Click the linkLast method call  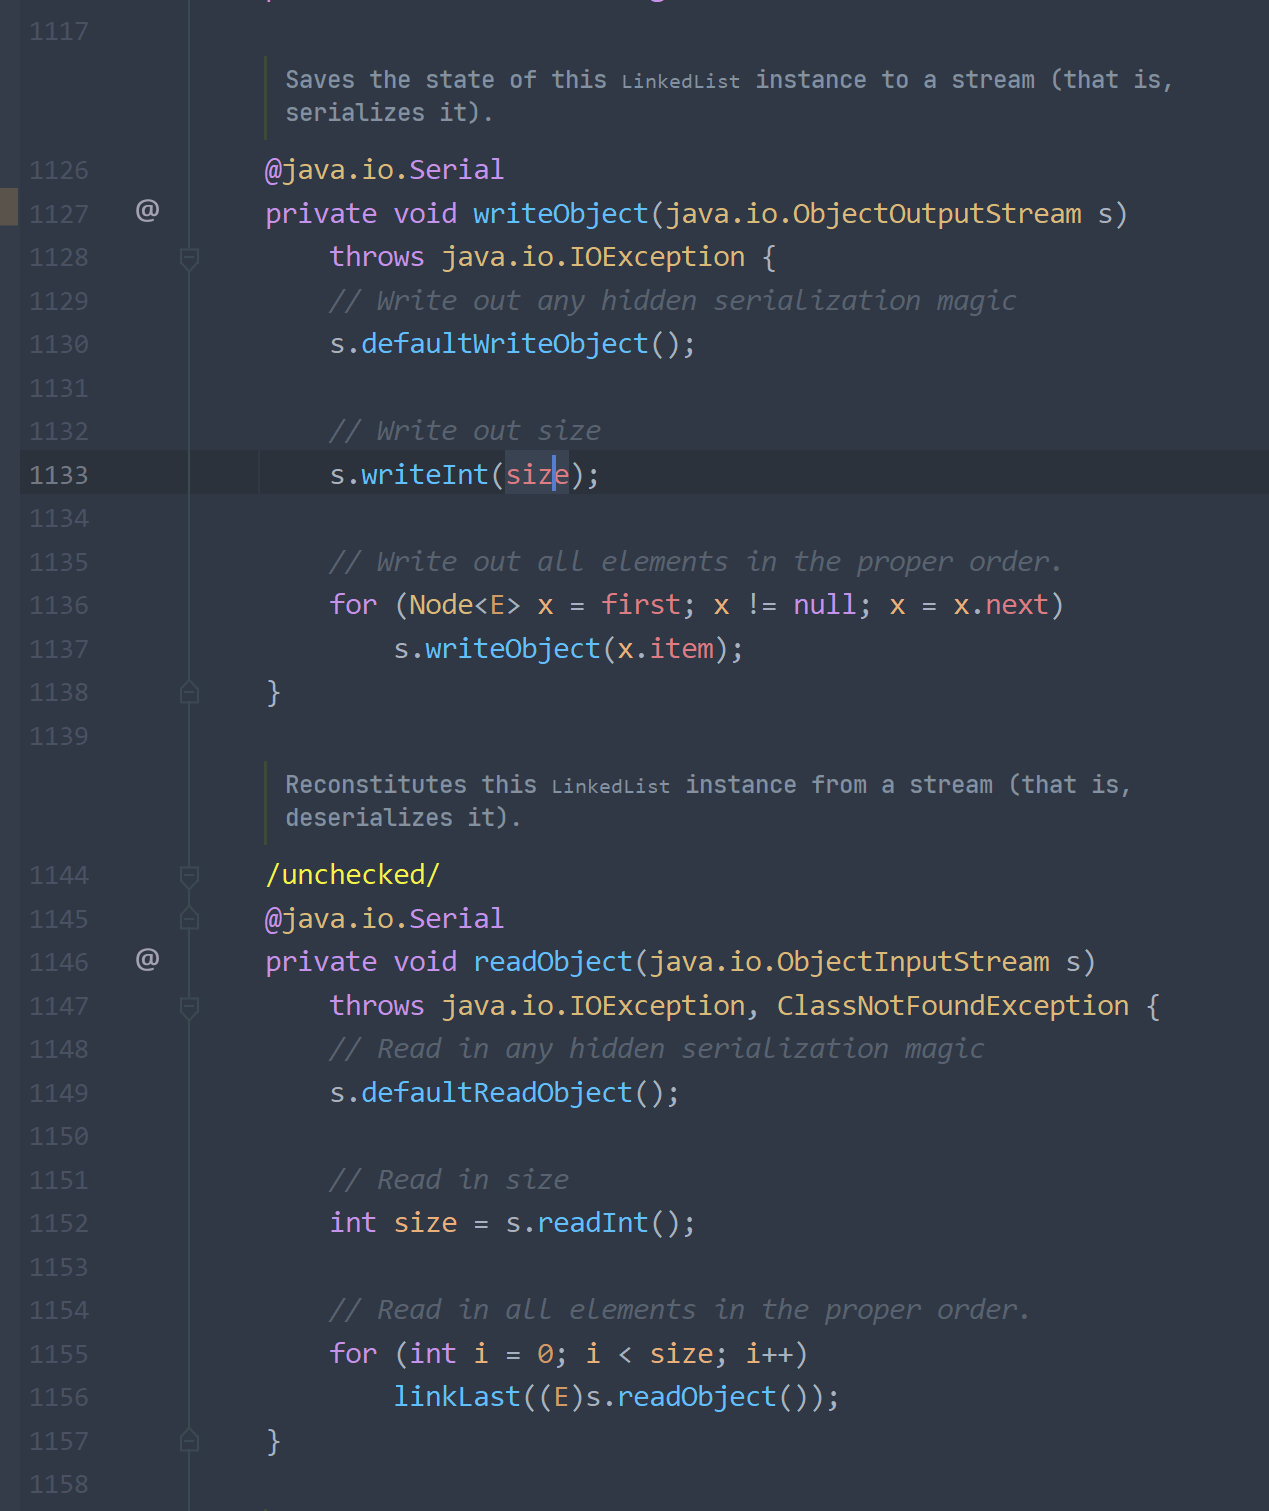tap(457, 1397)
